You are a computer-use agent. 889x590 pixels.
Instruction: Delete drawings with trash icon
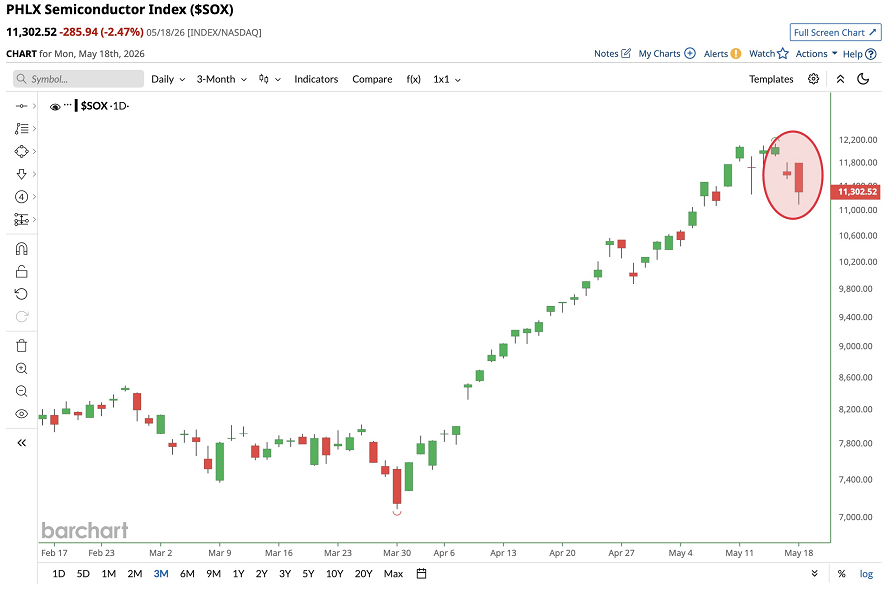click(22, 346)
